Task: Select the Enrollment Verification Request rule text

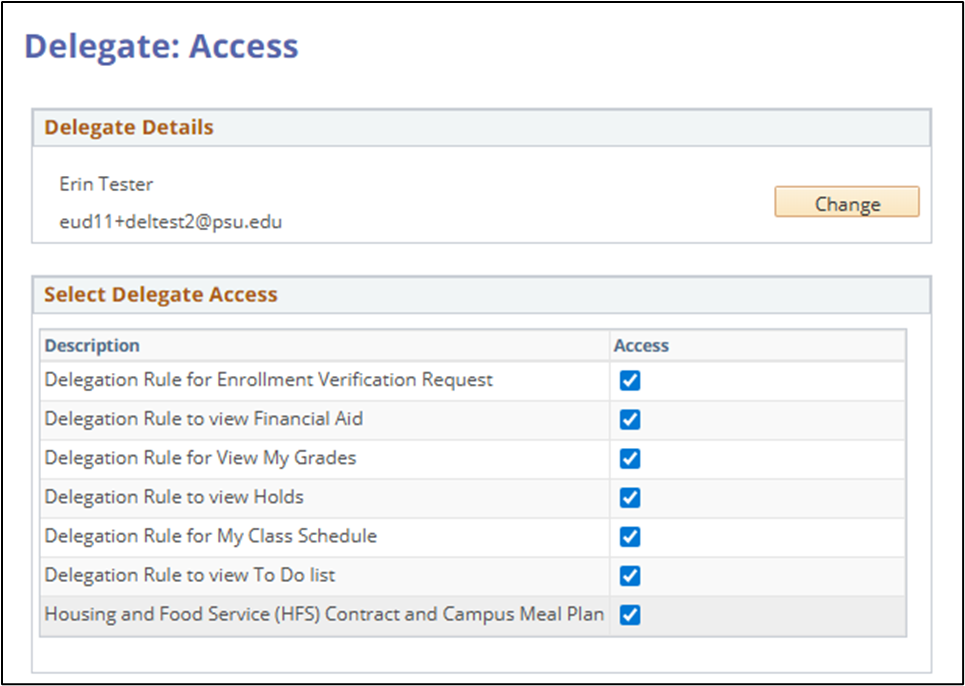Action: pos(268,380)
